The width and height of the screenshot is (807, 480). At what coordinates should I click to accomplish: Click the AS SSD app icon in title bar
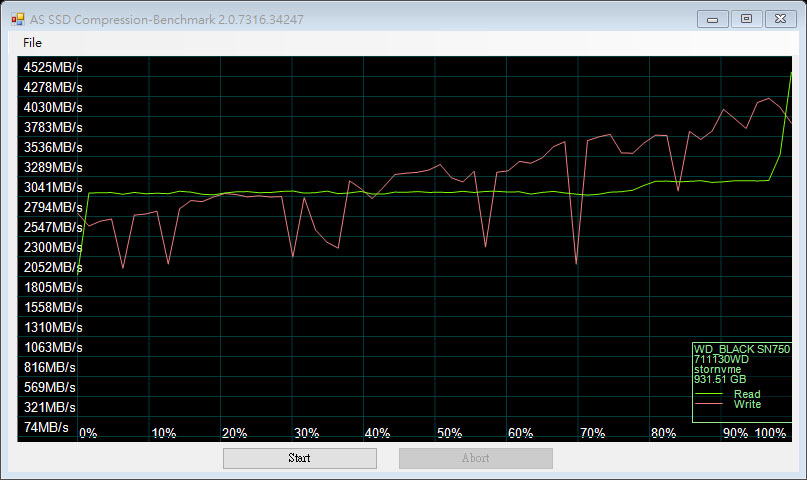[17, 20]
